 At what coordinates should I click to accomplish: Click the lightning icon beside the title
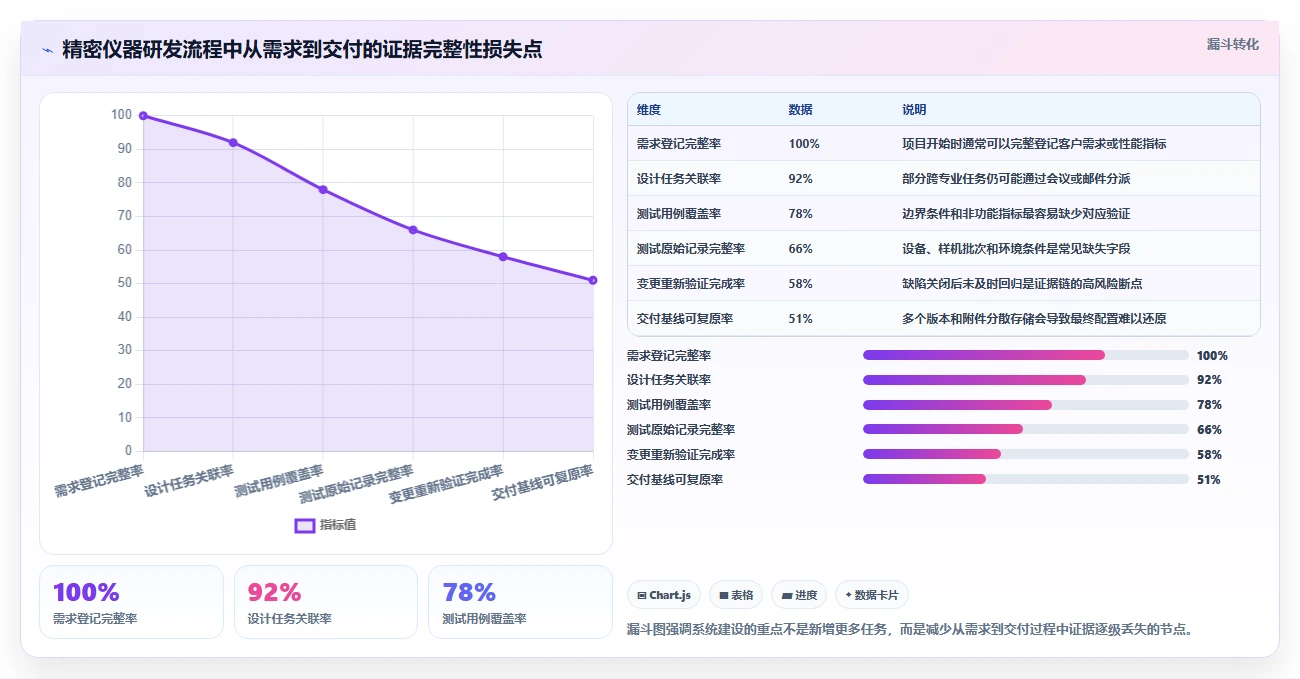click(47, 50)
